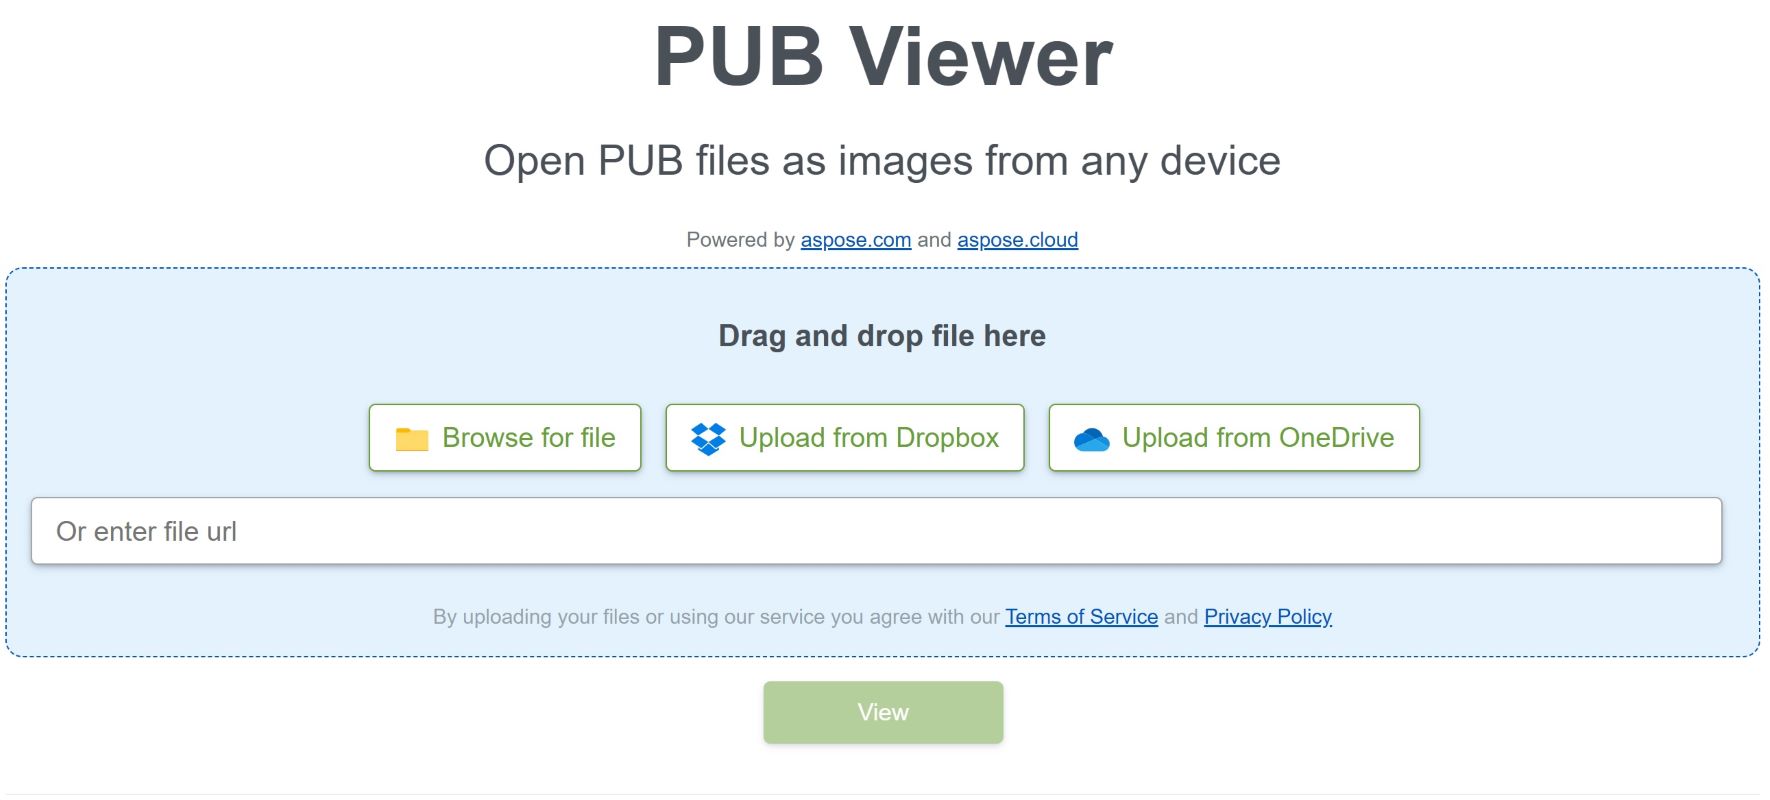Click the 'Drag and drop file here' heading
Viewport: 1770px width, 800px height.
point(882,336)
